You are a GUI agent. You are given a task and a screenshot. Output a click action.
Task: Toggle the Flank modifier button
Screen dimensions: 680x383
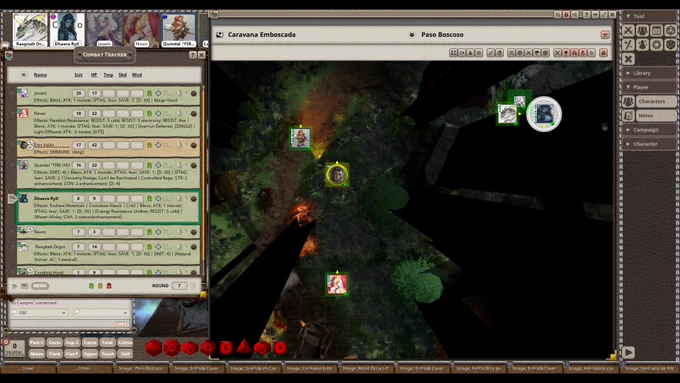point(55,354)
